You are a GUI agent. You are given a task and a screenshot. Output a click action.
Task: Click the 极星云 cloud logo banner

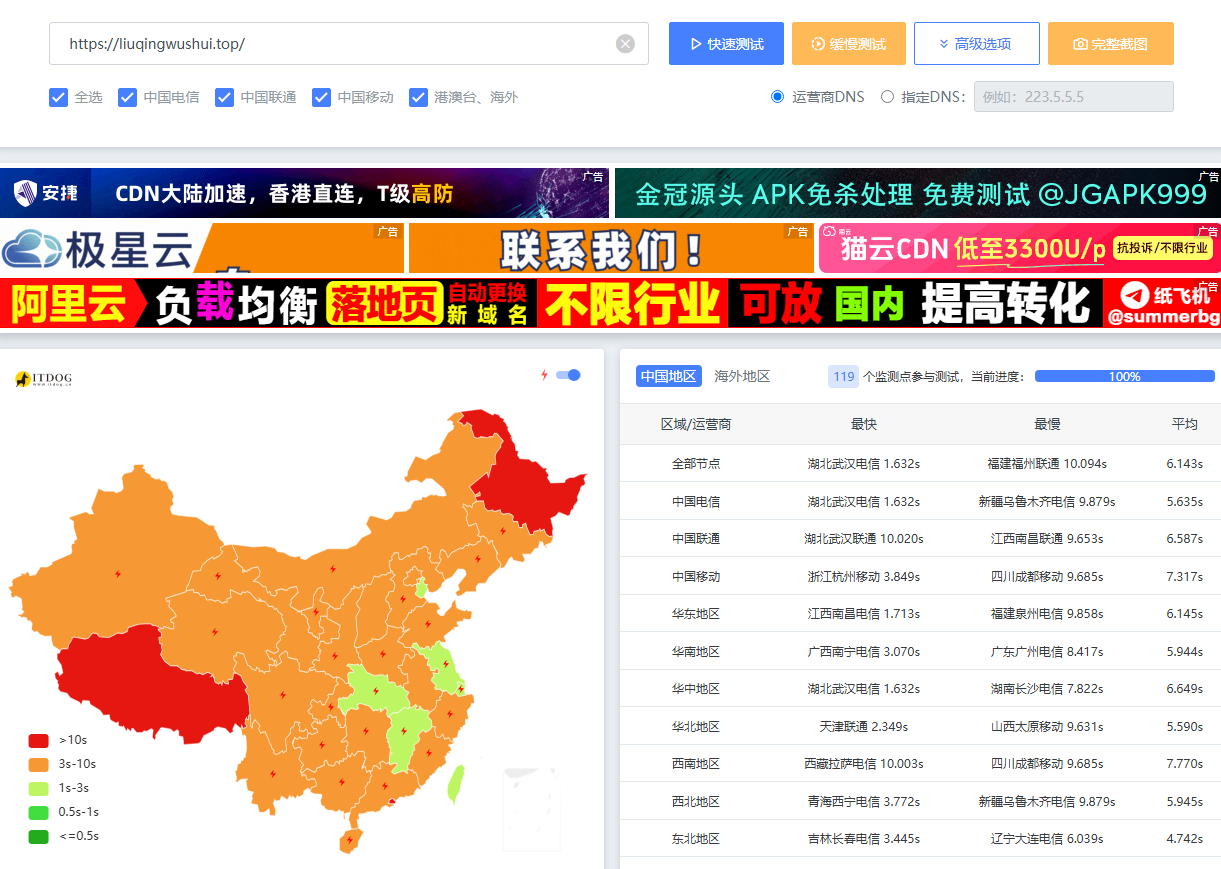coord(98,248)
